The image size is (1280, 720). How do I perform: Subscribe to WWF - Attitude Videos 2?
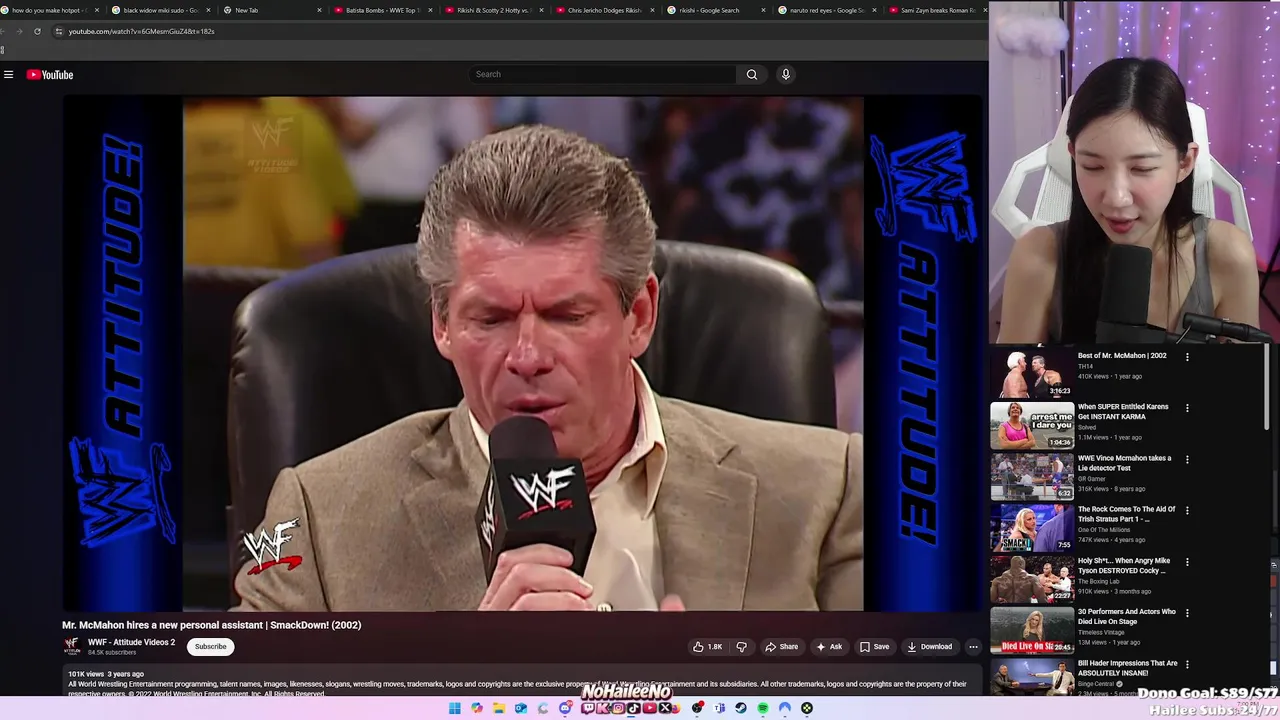coord(210,647)
